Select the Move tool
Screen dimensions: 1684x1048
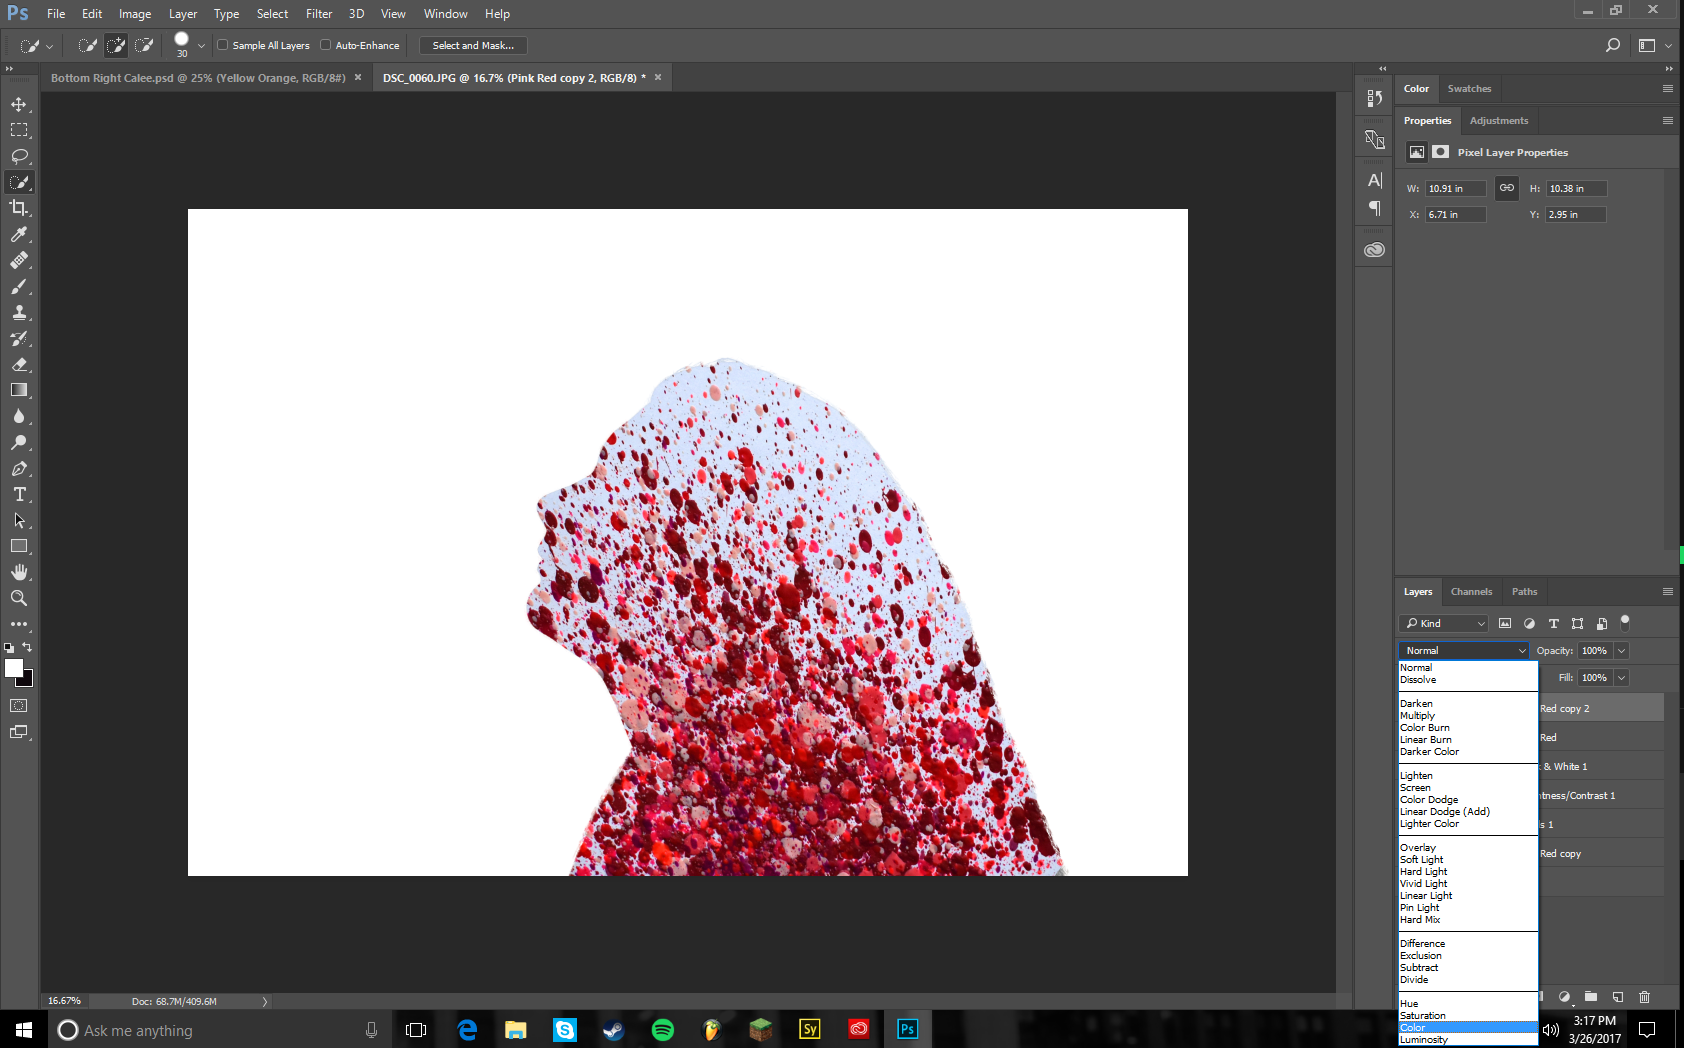click(x=19, y=104)
